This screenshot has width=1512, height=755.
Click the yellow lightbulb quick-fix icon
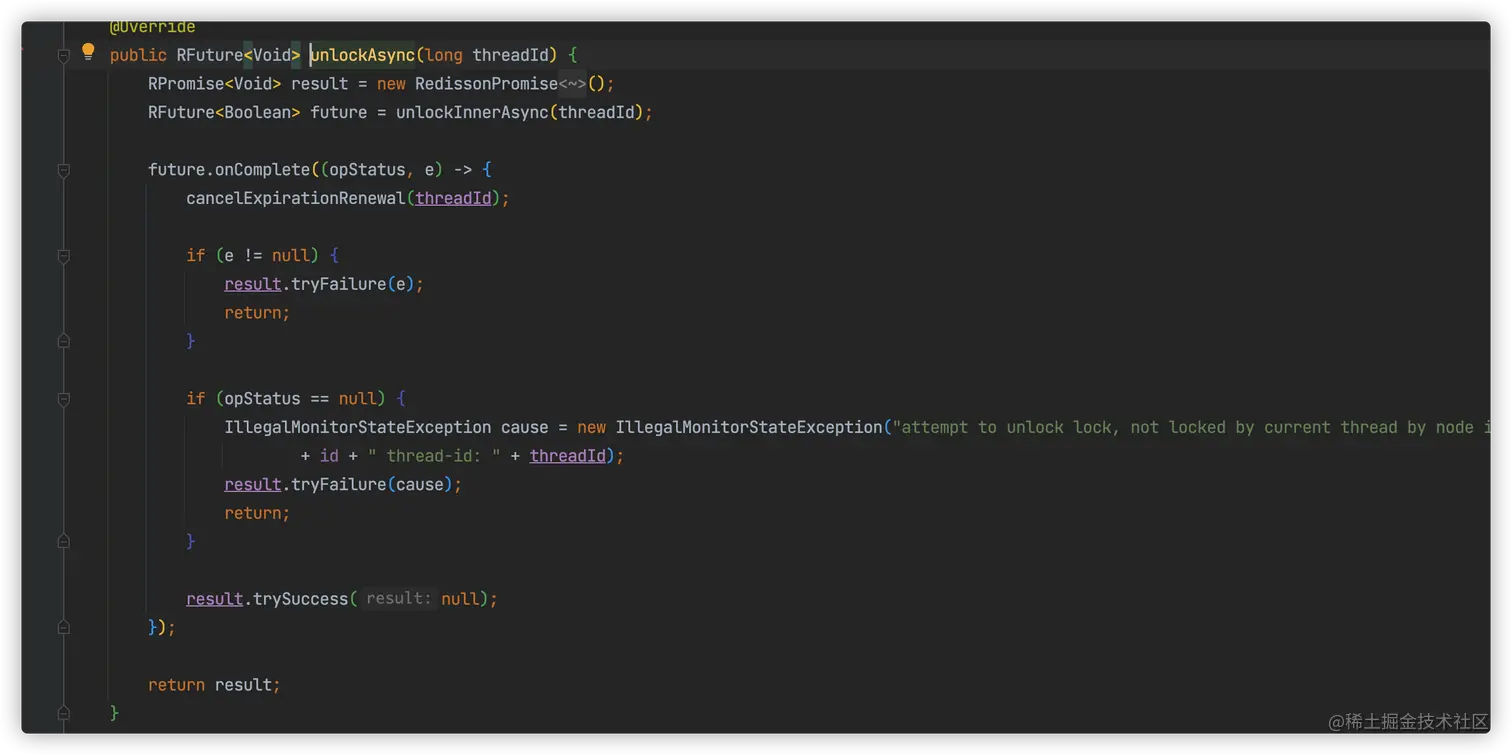tap(88, 51)
